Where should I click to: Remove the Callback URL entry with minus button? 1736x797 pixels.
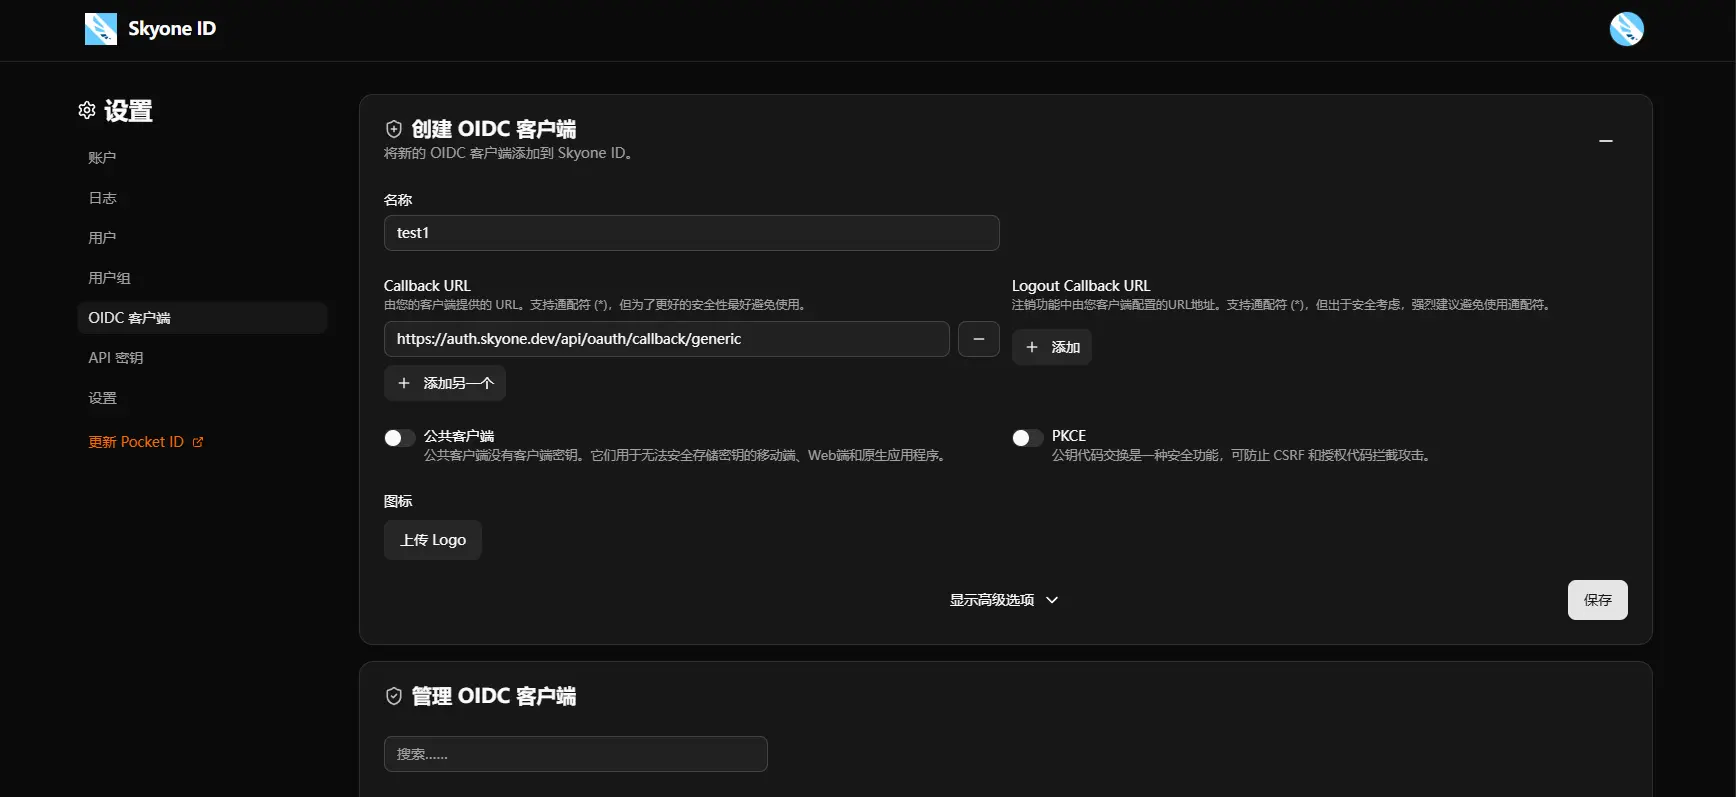pos(978,339)
